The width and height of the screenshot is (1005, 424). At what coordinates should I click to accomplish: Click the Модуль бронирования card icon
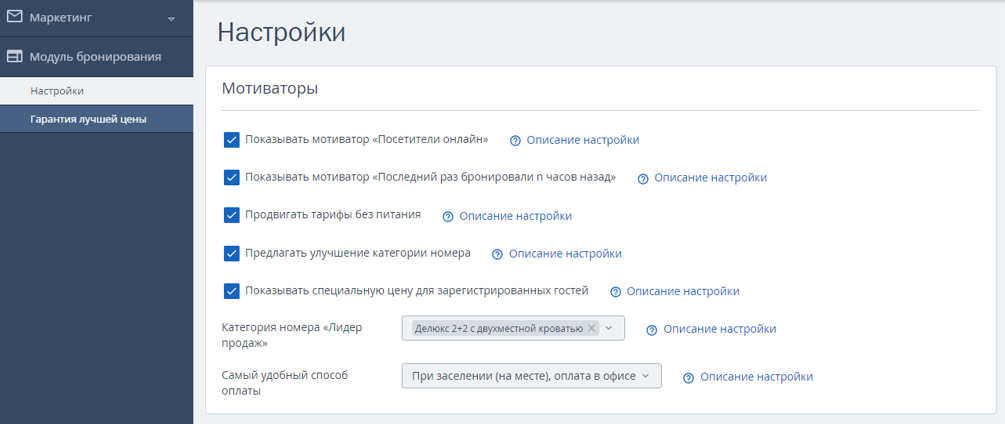pyautogui.click(x=14, y=56)
